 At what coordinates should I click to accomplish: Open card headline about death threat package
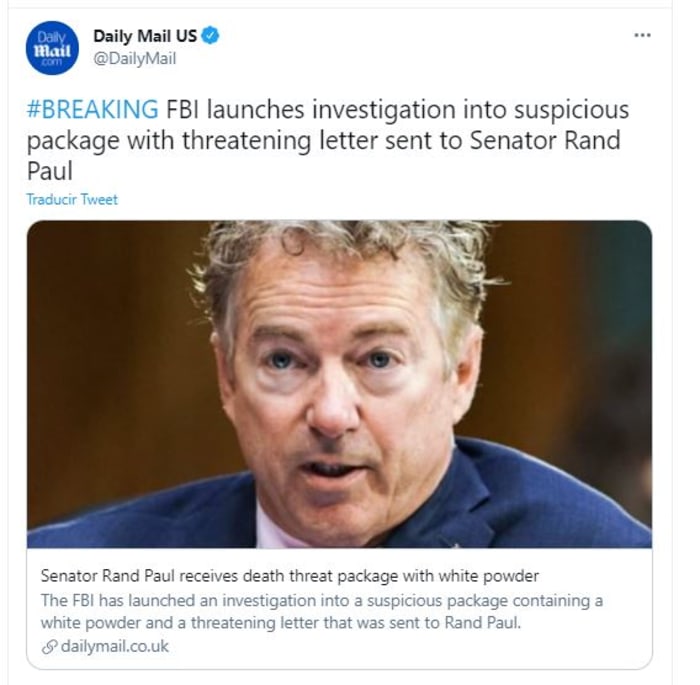point(290,576)
